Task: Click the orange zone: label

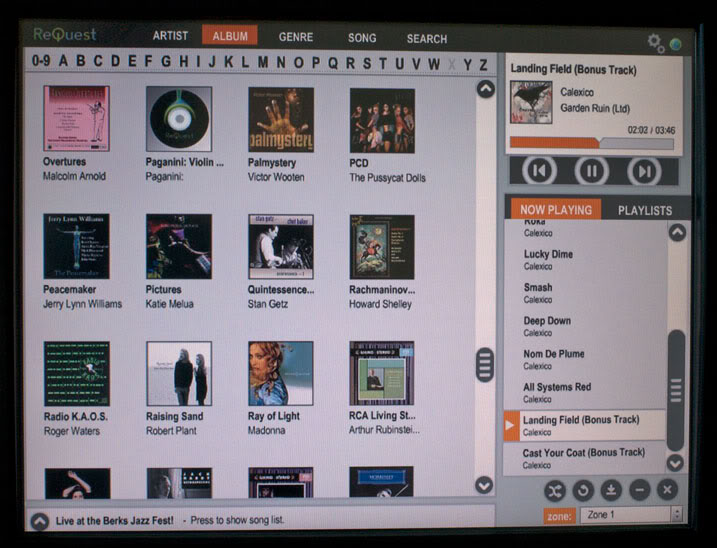Action: (x=560, y=516)
